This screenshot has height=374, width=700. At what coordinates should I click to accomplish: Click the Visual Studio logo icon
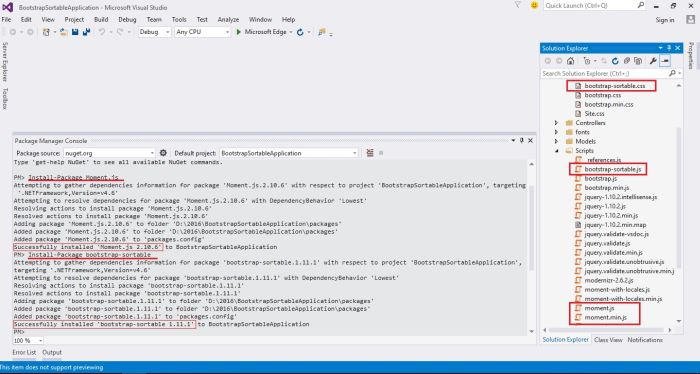8,7
